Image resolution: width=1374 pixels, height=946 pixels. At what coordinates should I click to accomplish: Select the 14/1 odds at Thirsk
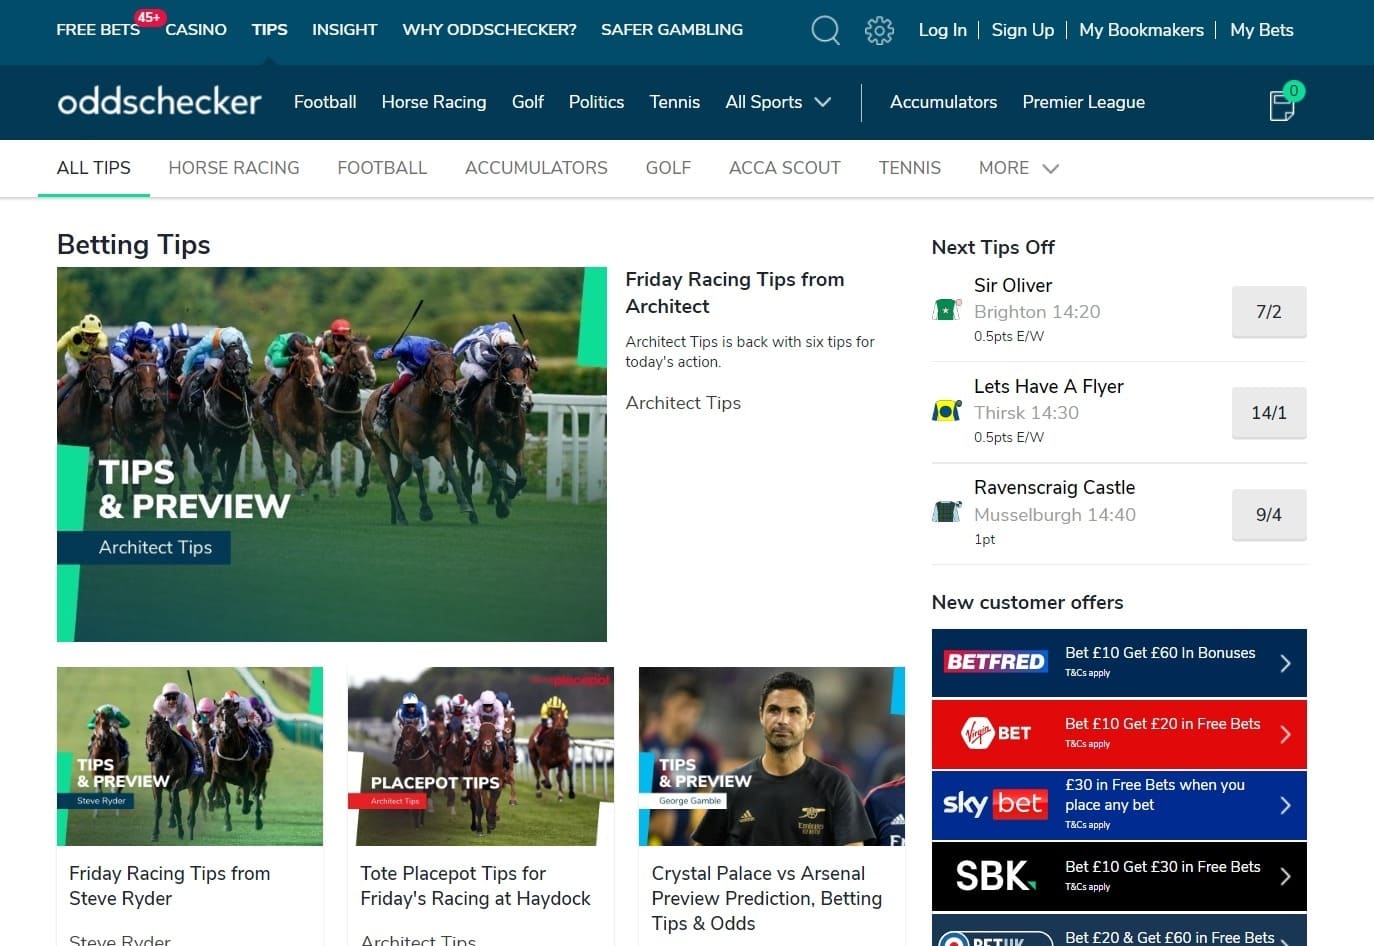pyautogui.click(x=1268, y=412)
